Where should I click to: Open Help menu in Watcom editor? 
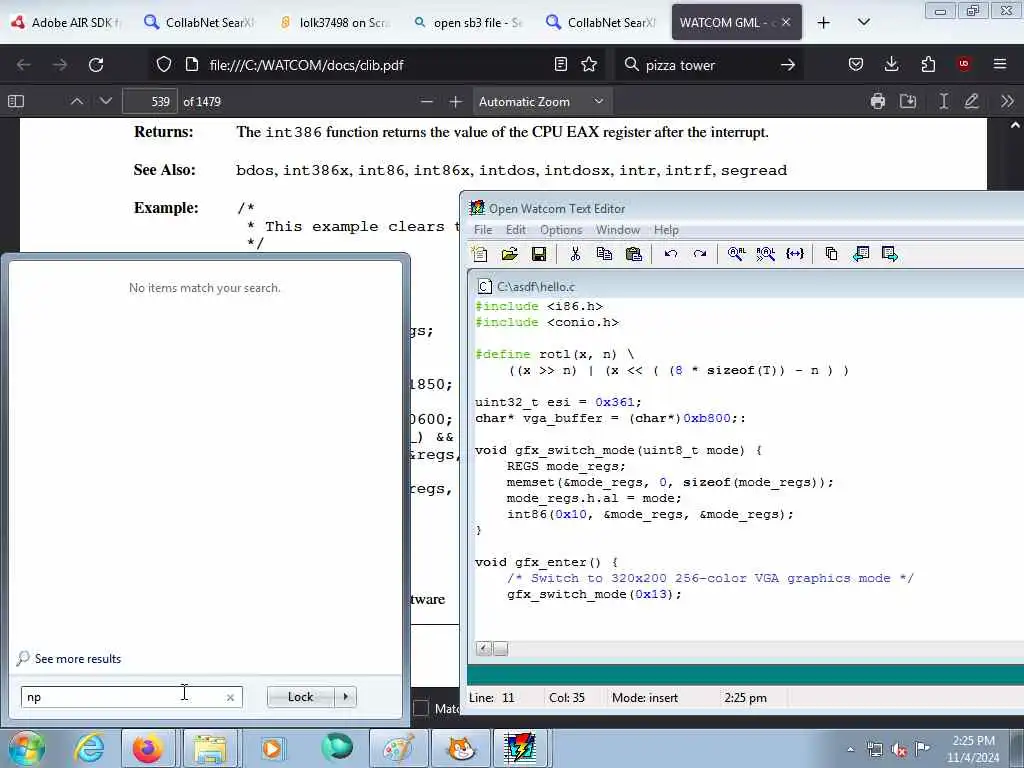click(x=666, y=230)
